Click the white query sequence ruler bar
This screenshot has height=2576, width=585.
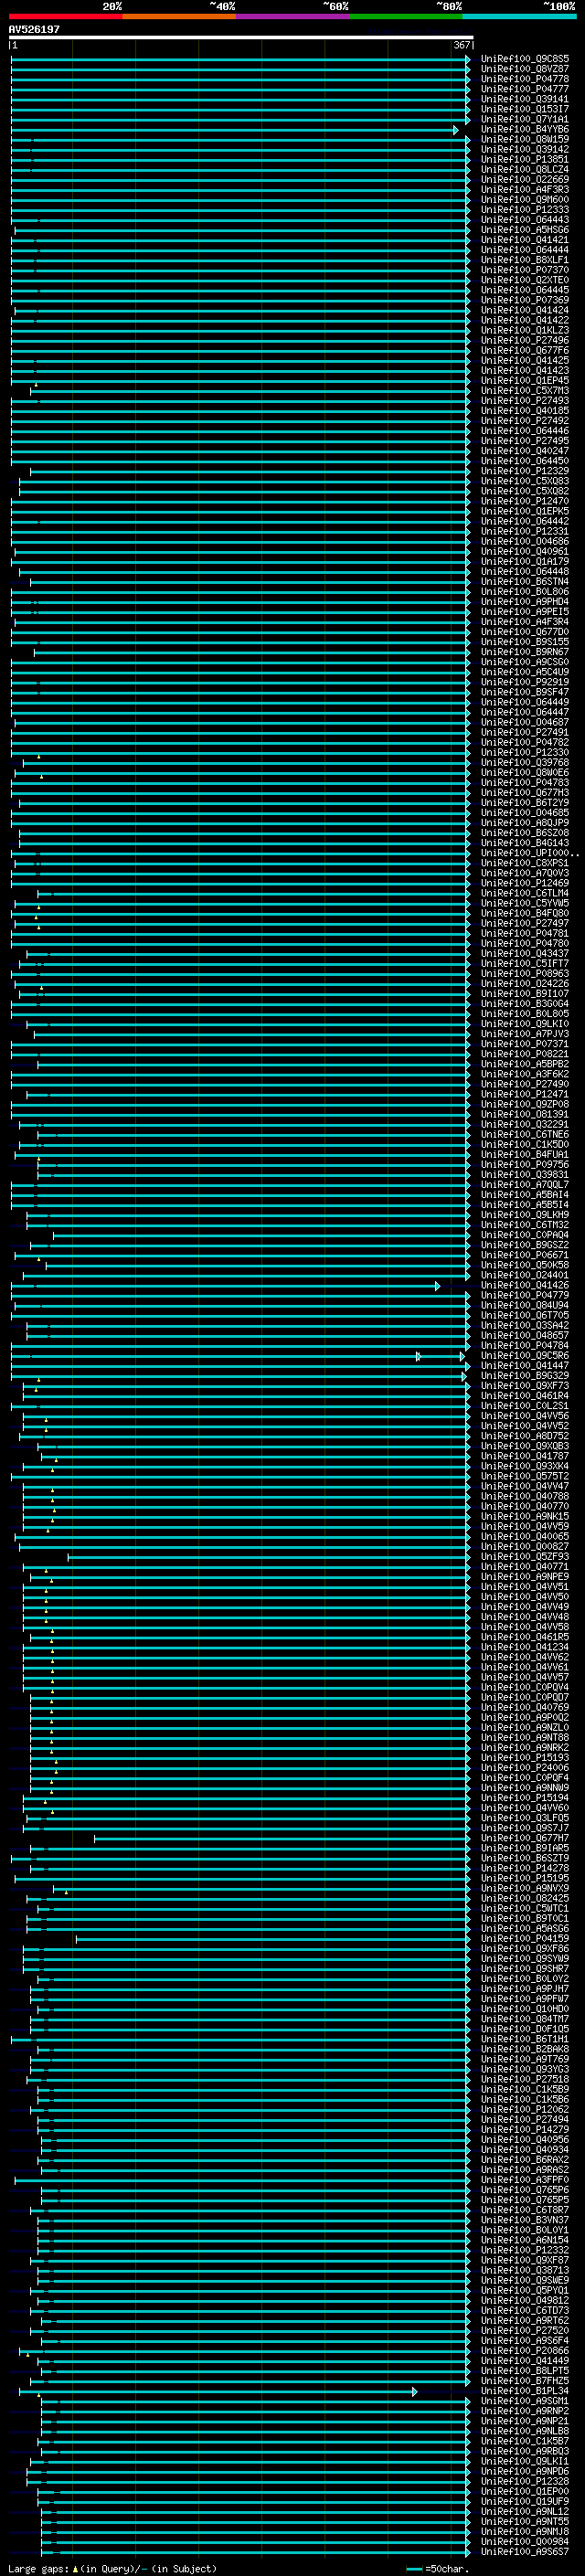(x=241, y=38)
